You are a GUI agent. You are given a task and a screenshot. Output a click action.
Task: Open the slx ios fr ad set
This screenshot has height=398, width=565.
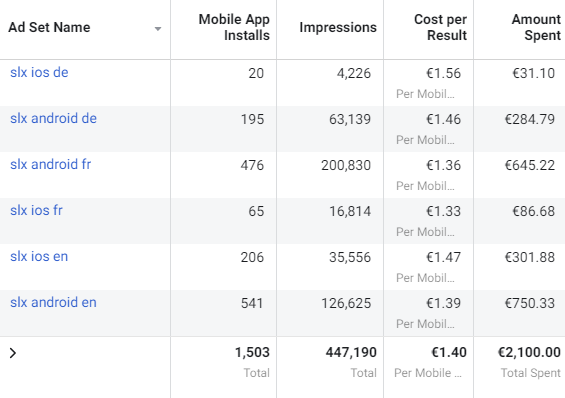click(36, 210)
